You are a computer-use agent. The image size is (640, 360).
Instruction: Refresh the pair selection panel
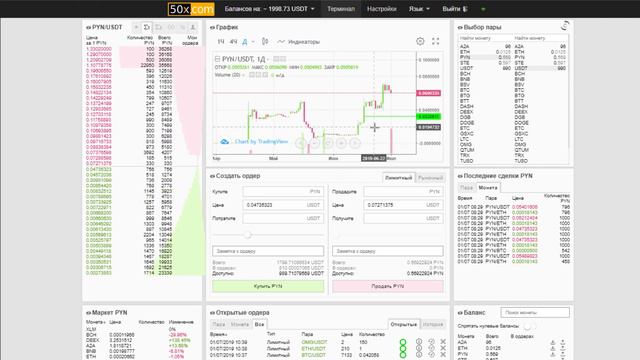[564, 26]
